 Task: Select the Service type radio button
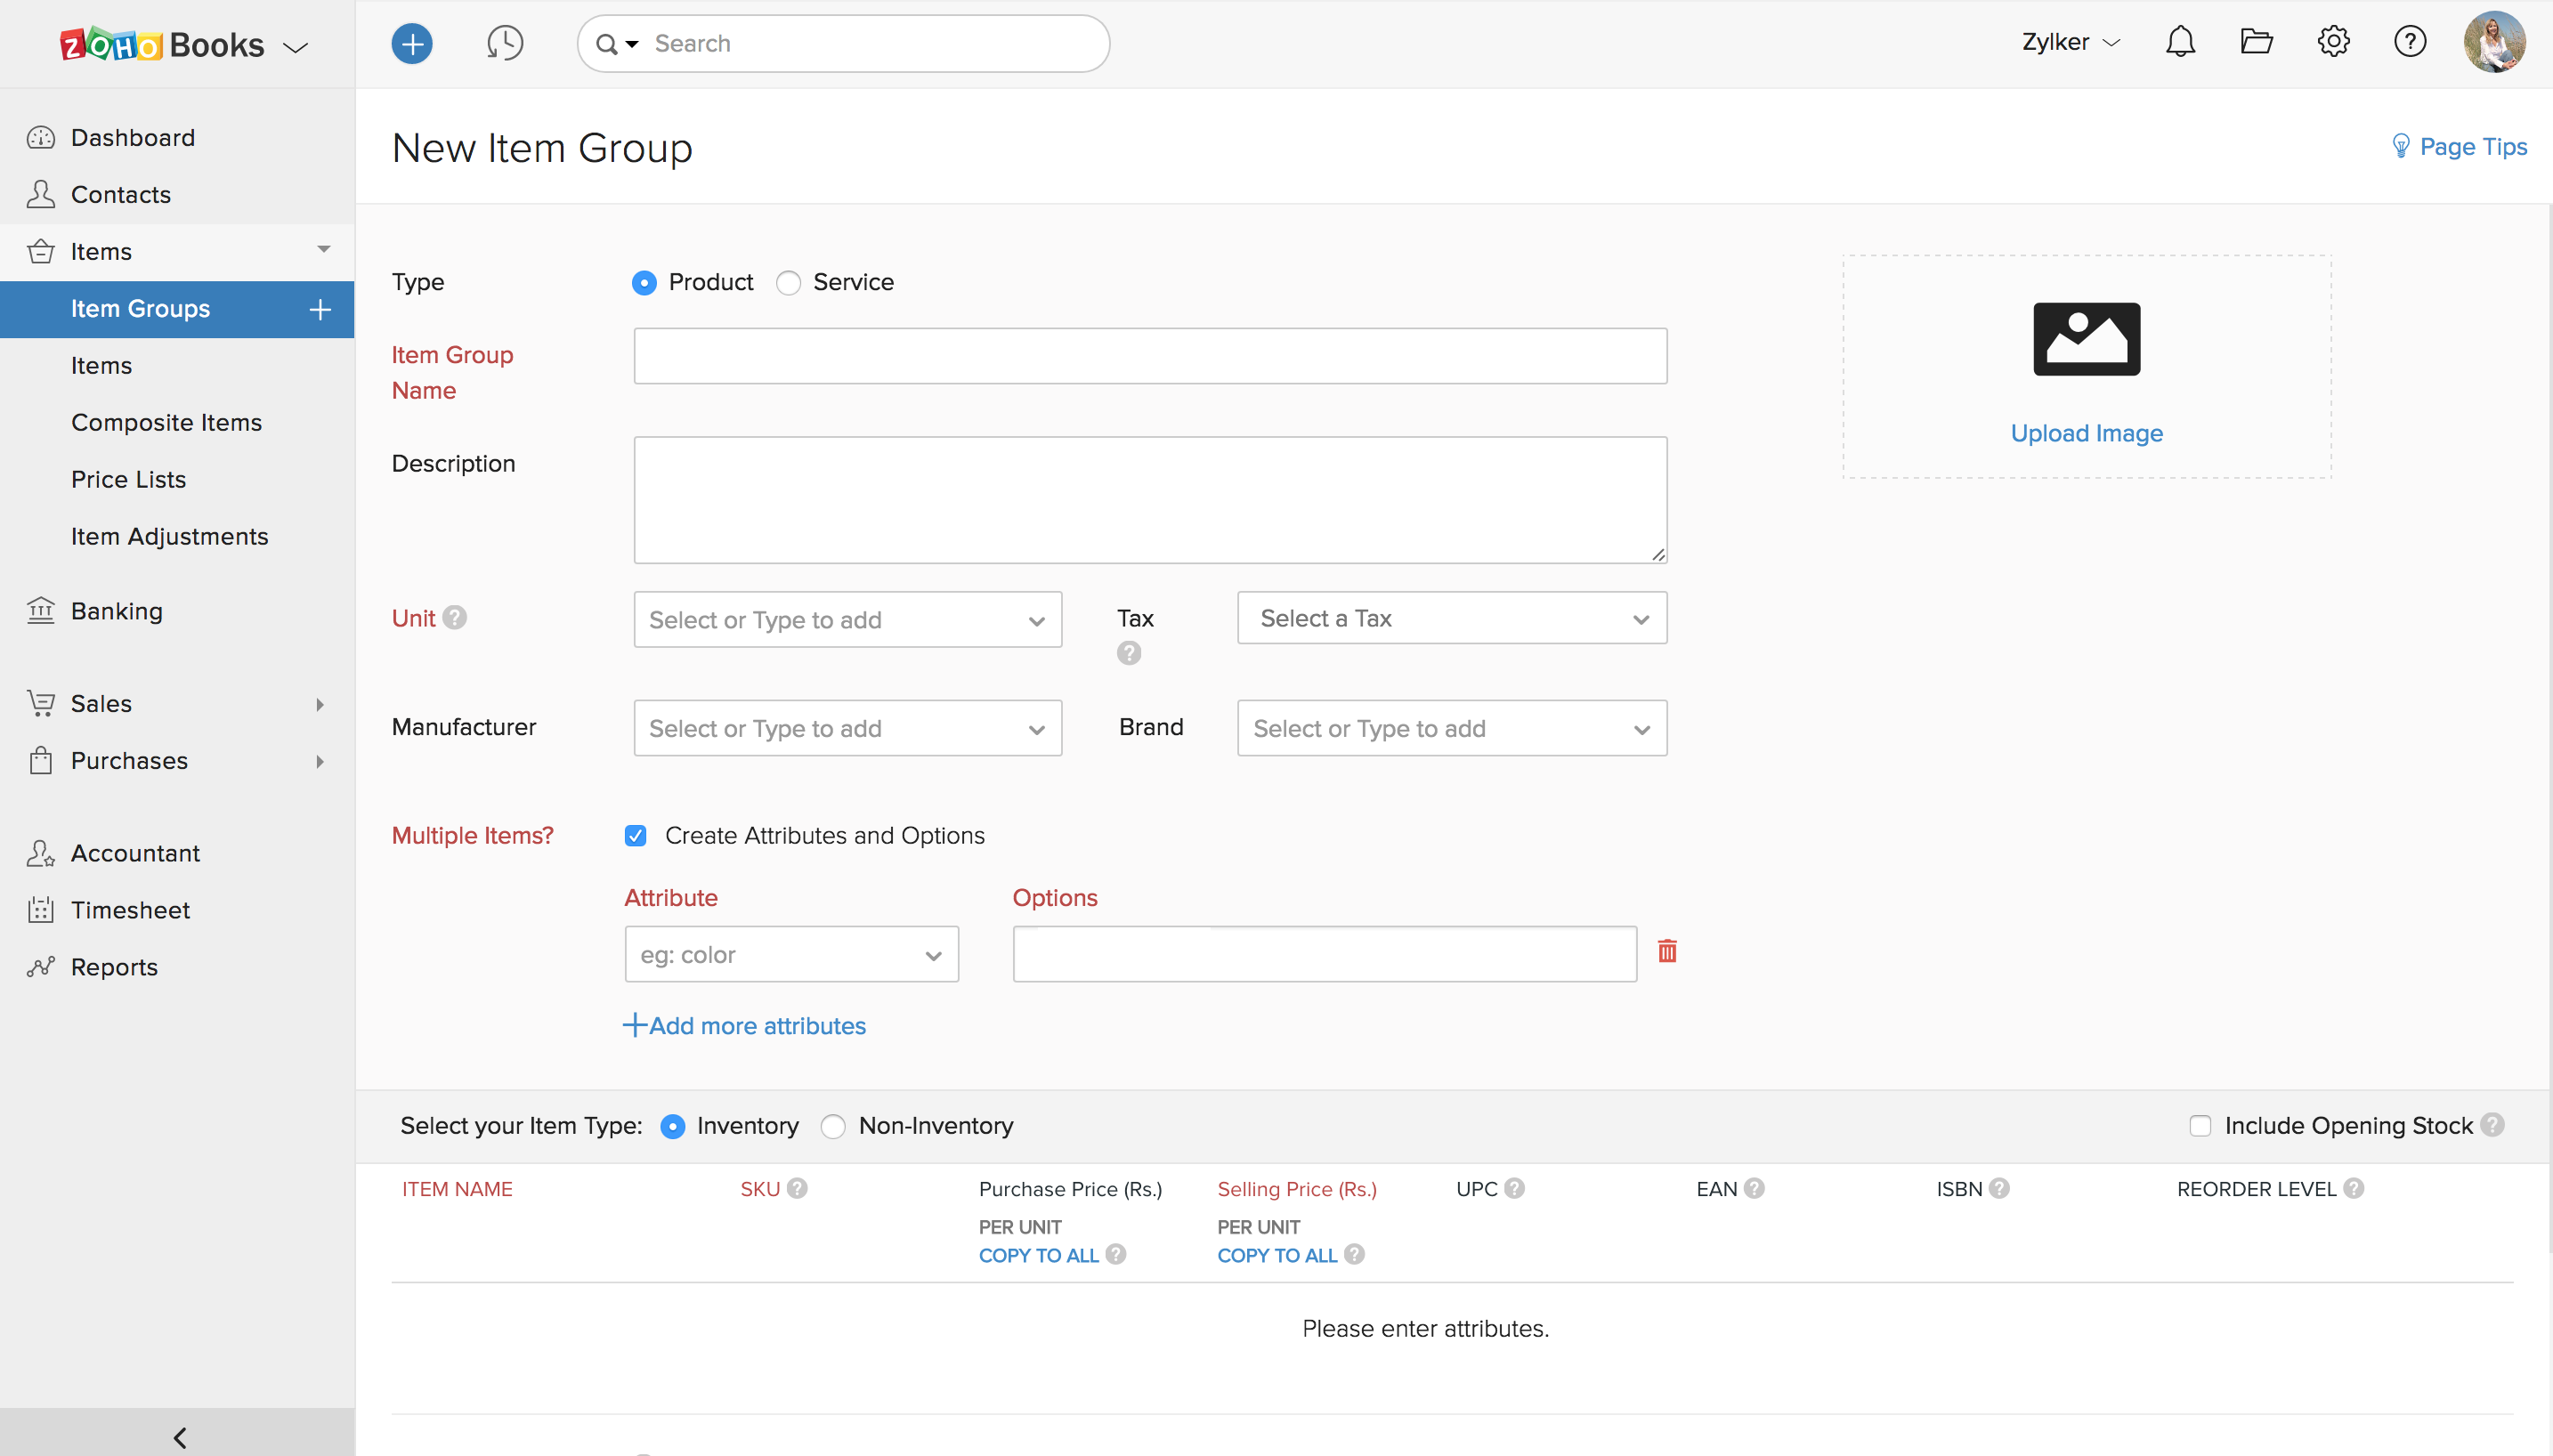[x=788, y=282]
